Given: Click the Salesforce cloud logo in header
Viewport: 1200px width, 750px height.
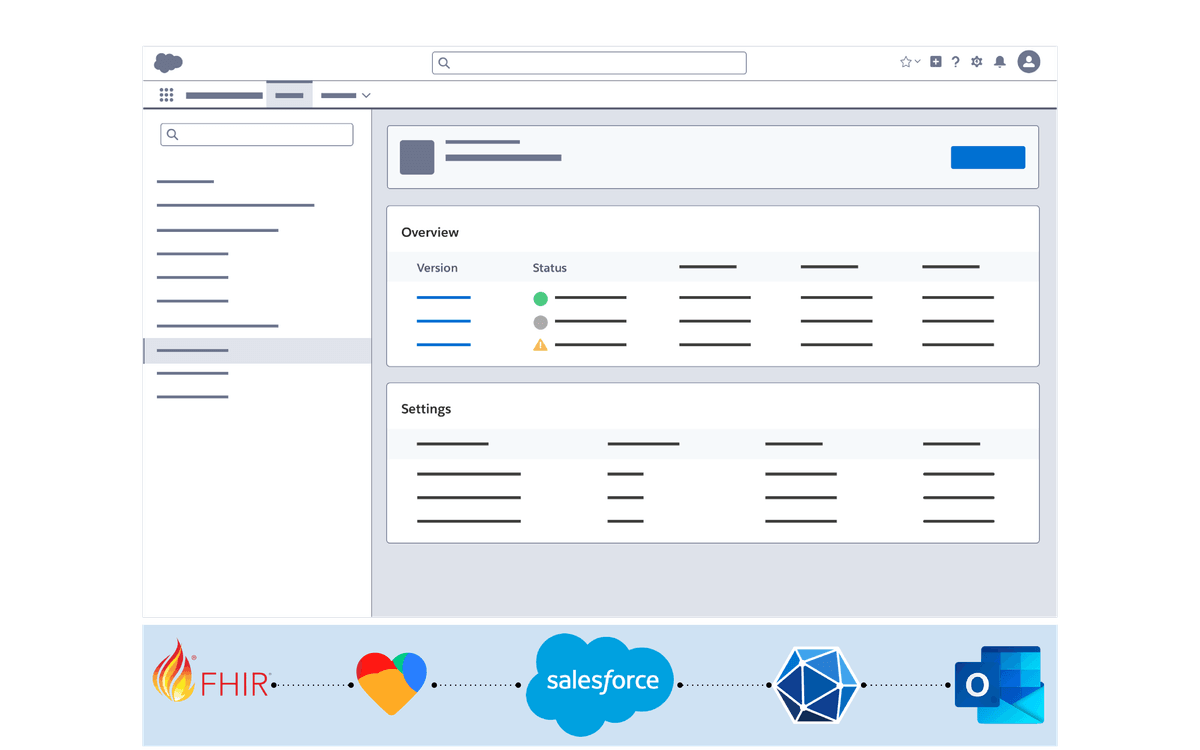Looking at the screenshot, I should pyautogui.click(x=168, y=63).
